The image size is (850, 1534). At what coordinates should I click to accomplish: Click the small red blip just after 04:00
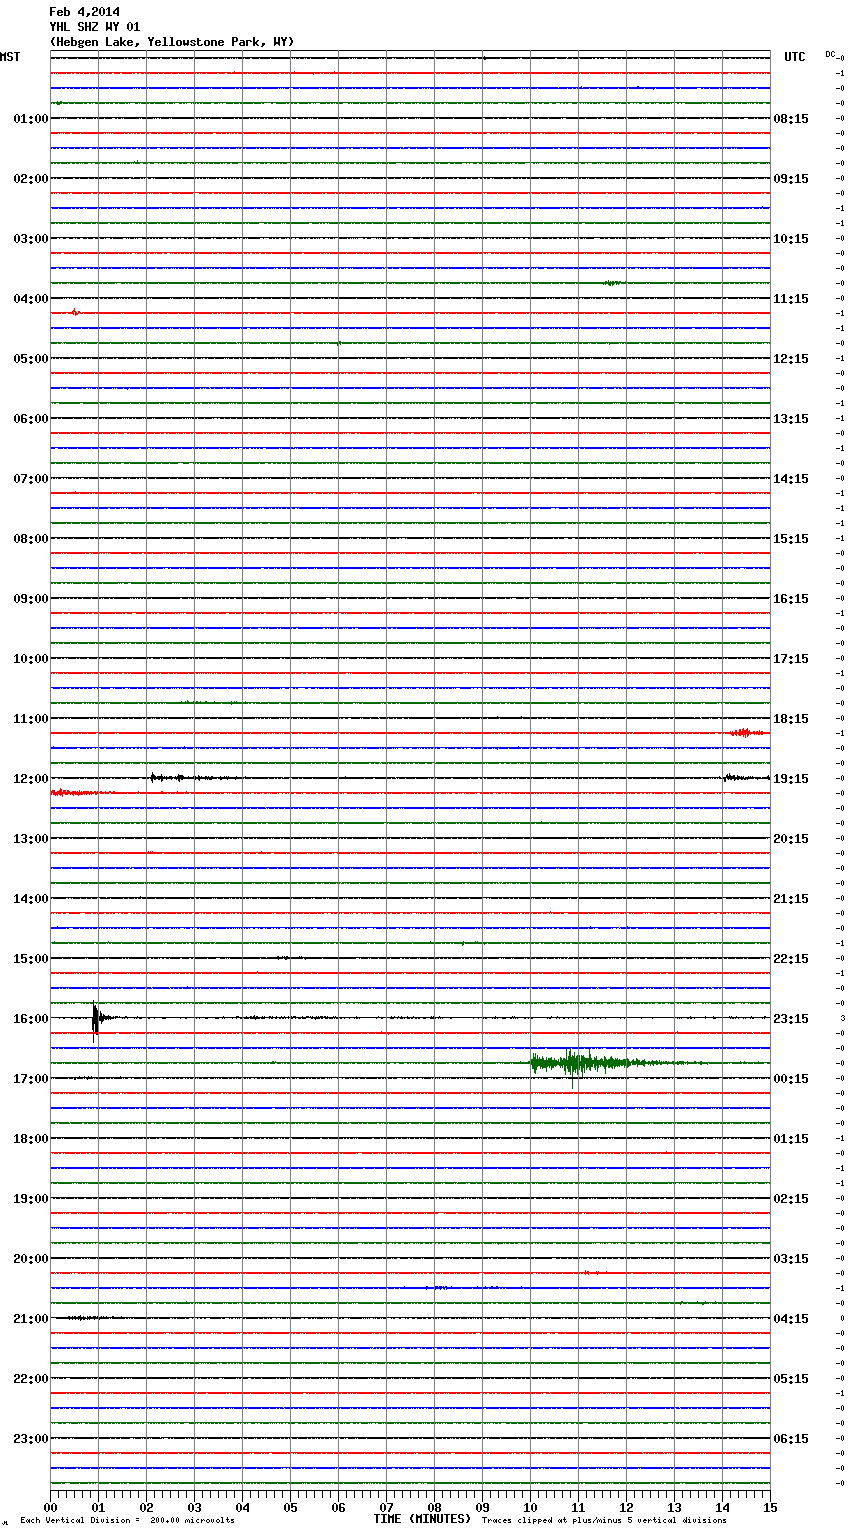(75, 313)
